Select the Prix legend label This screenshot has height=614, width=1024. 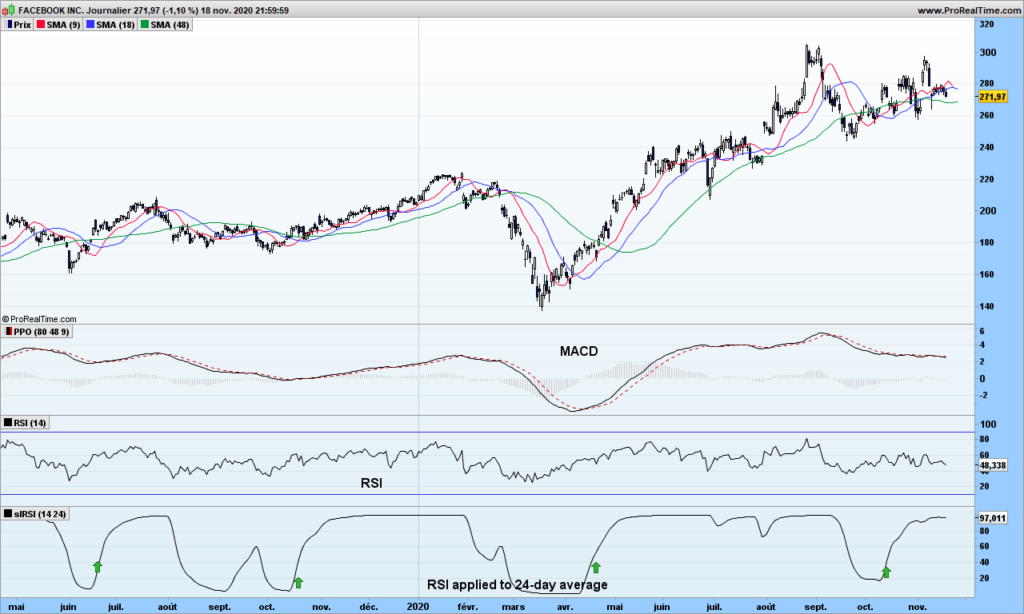pos(22,25)
